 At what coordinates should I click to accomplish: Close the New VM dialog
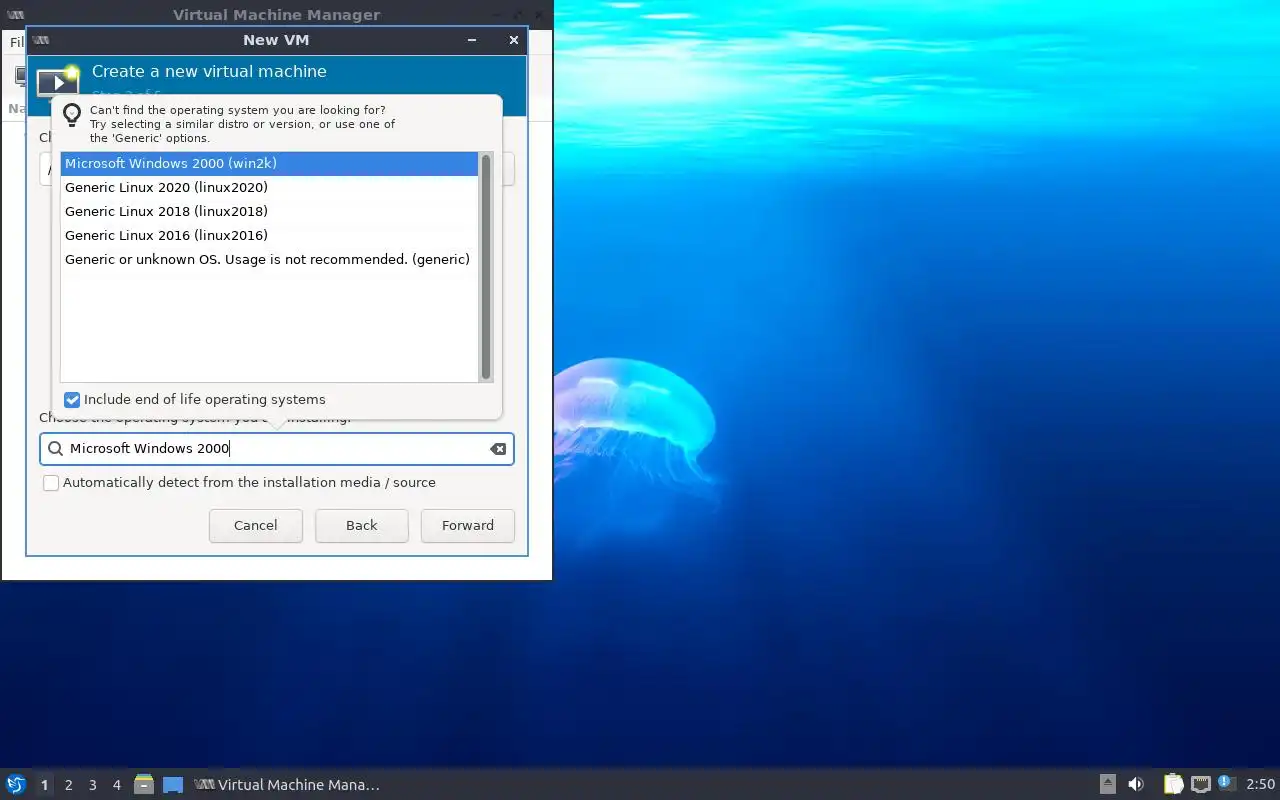point(514,40)
